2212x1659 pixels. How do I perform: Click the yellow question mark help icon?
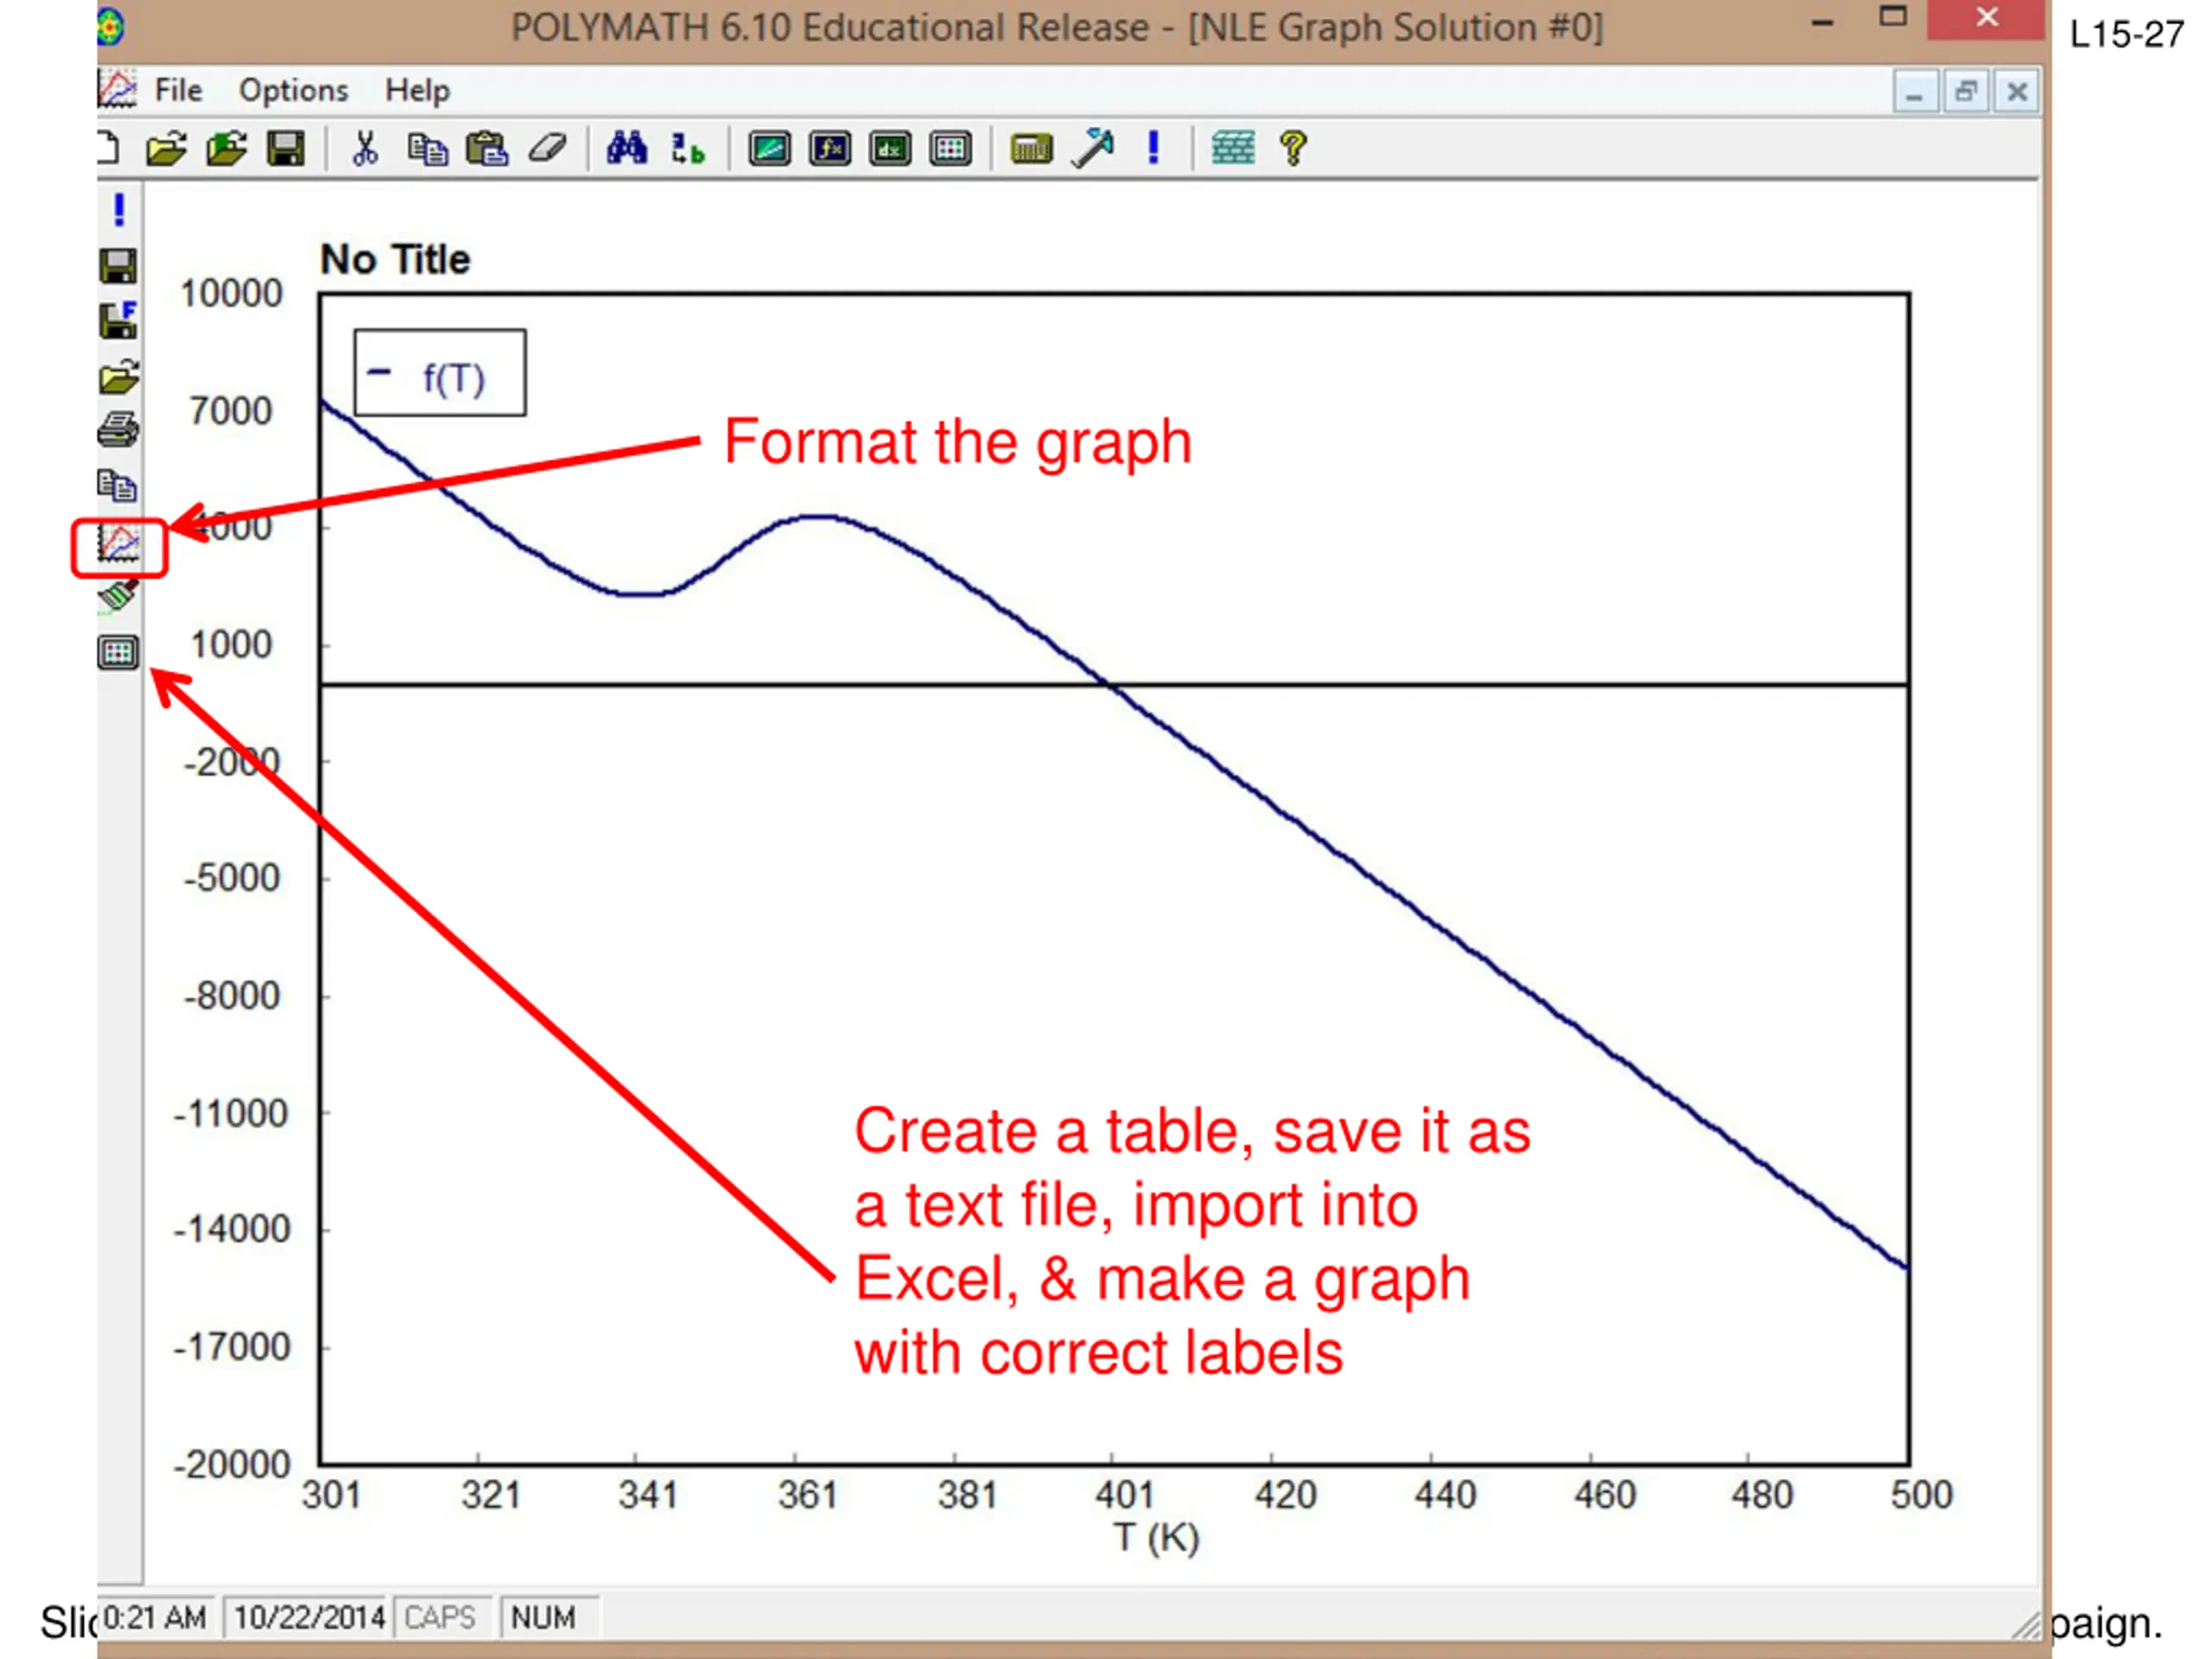point(1292,149)
